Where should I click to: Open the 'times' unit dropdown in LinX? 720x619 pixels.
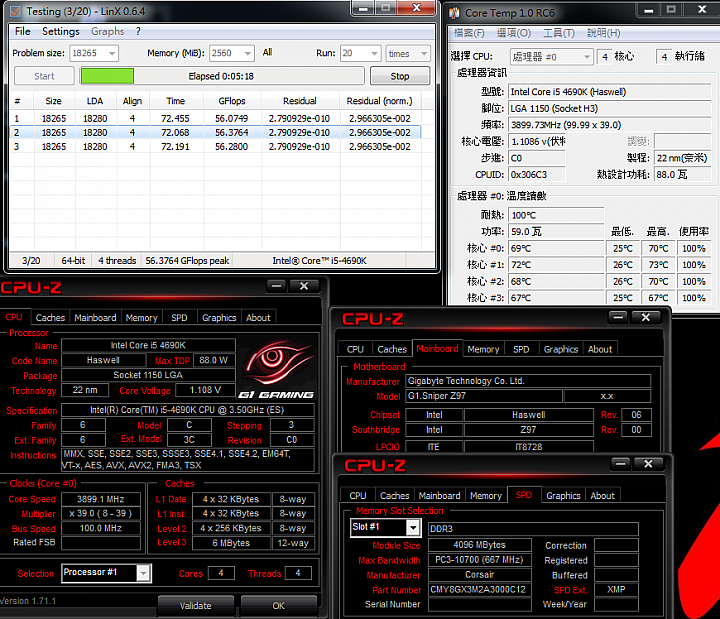(424, 53)
